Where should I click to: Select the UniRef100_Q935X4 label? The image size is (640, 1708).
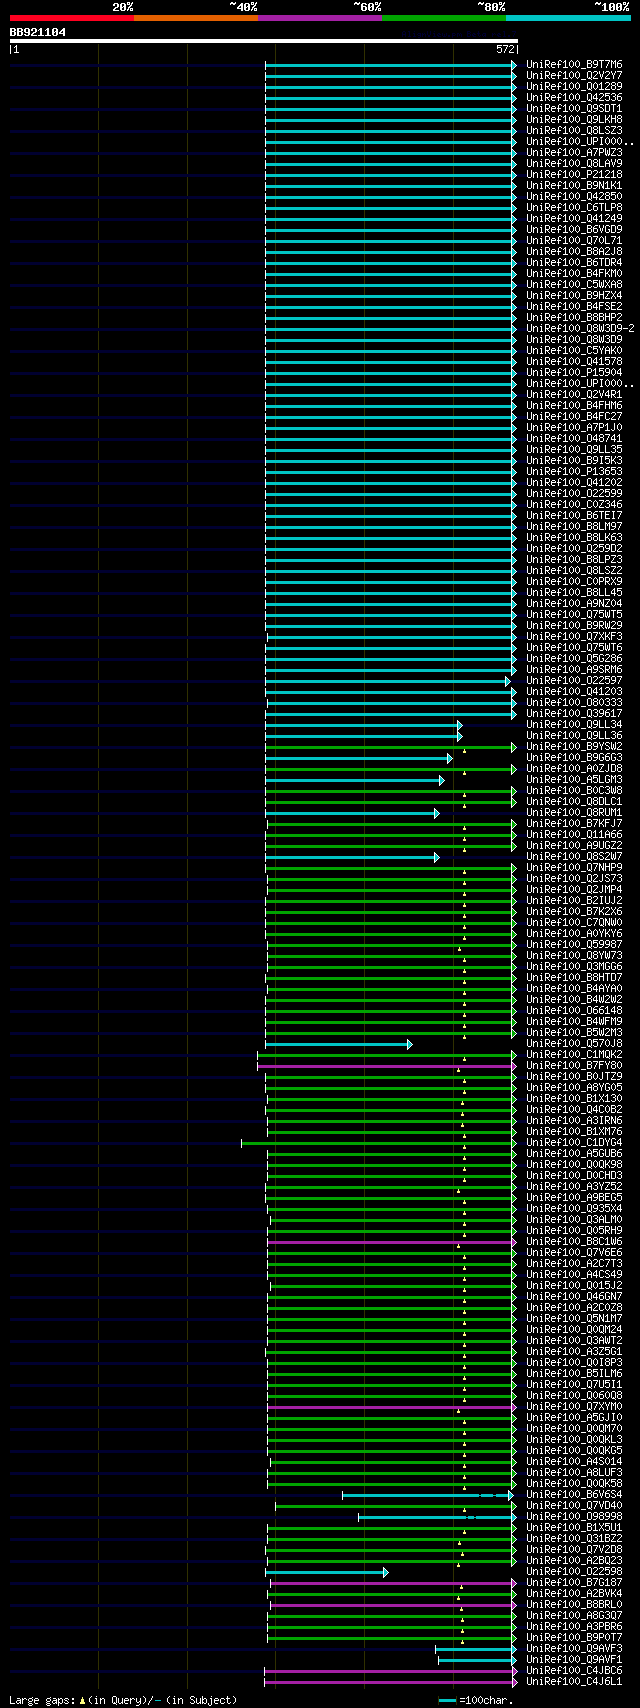(574, 1209)
